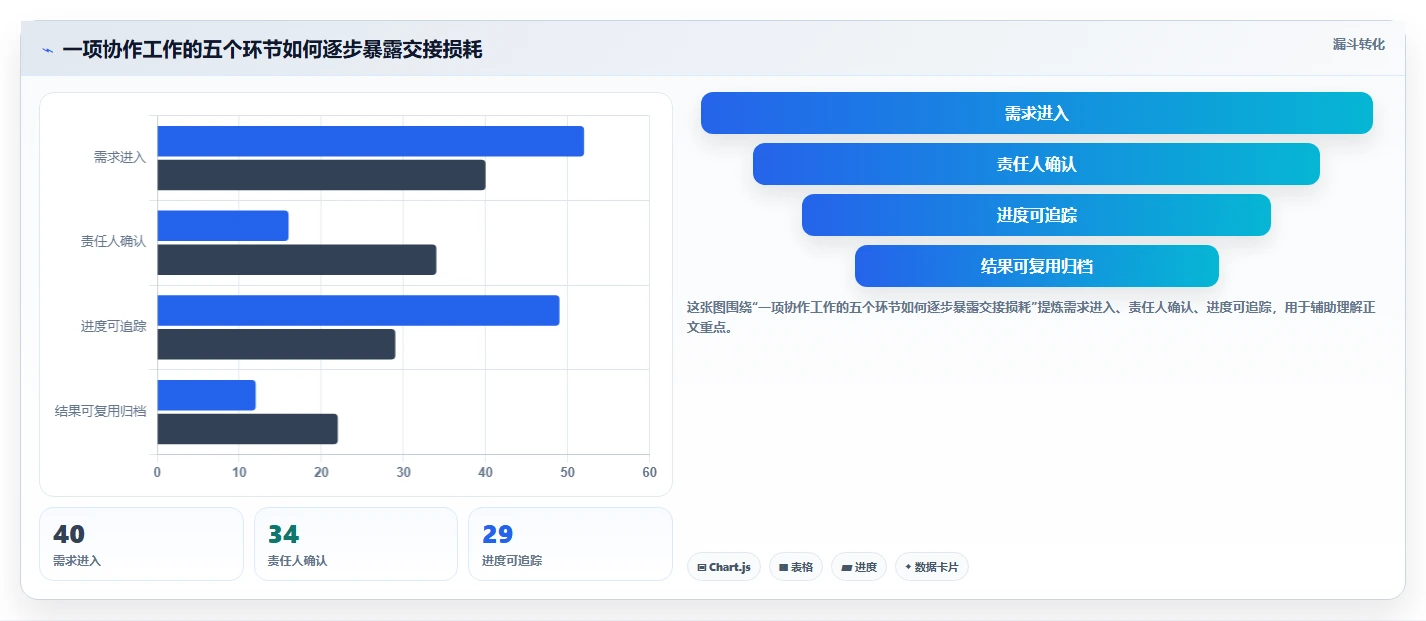Open the stat card showing 34

pyautogui.click(x=356, y=544)
